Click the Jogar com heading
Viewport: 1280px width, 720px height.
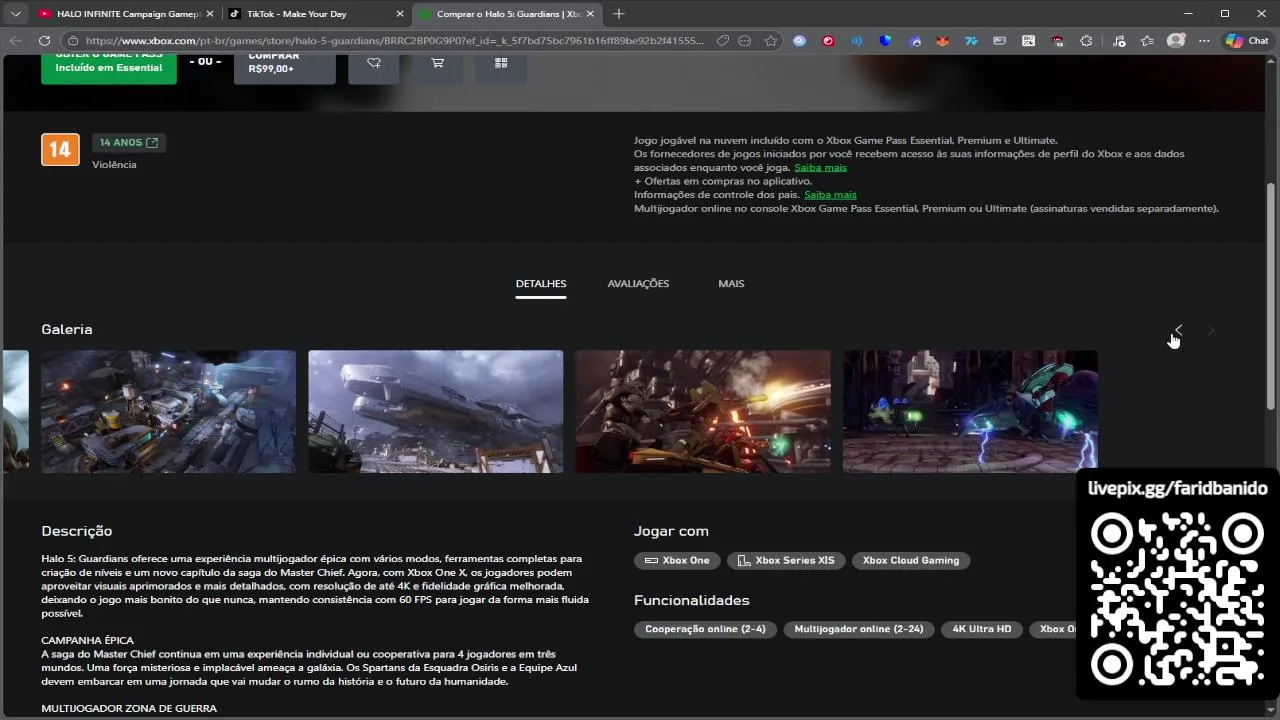[x=671, y=532]
